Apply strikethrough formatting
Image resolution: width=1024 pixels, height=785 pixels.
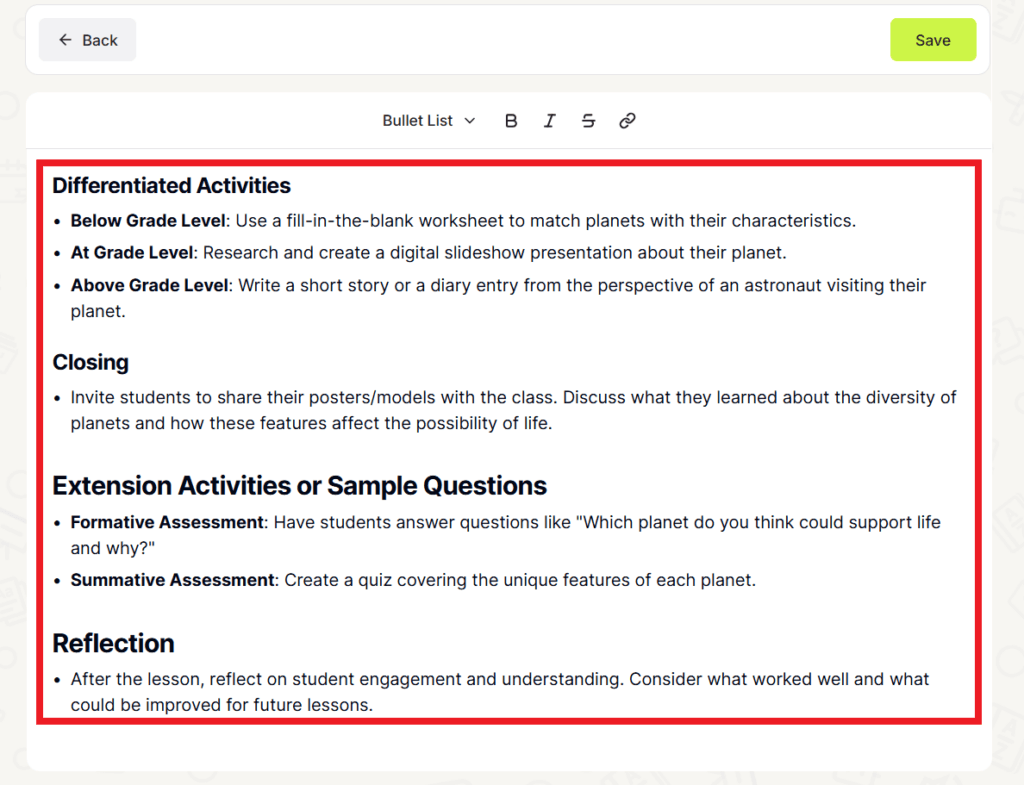click(x=588, y=120)
